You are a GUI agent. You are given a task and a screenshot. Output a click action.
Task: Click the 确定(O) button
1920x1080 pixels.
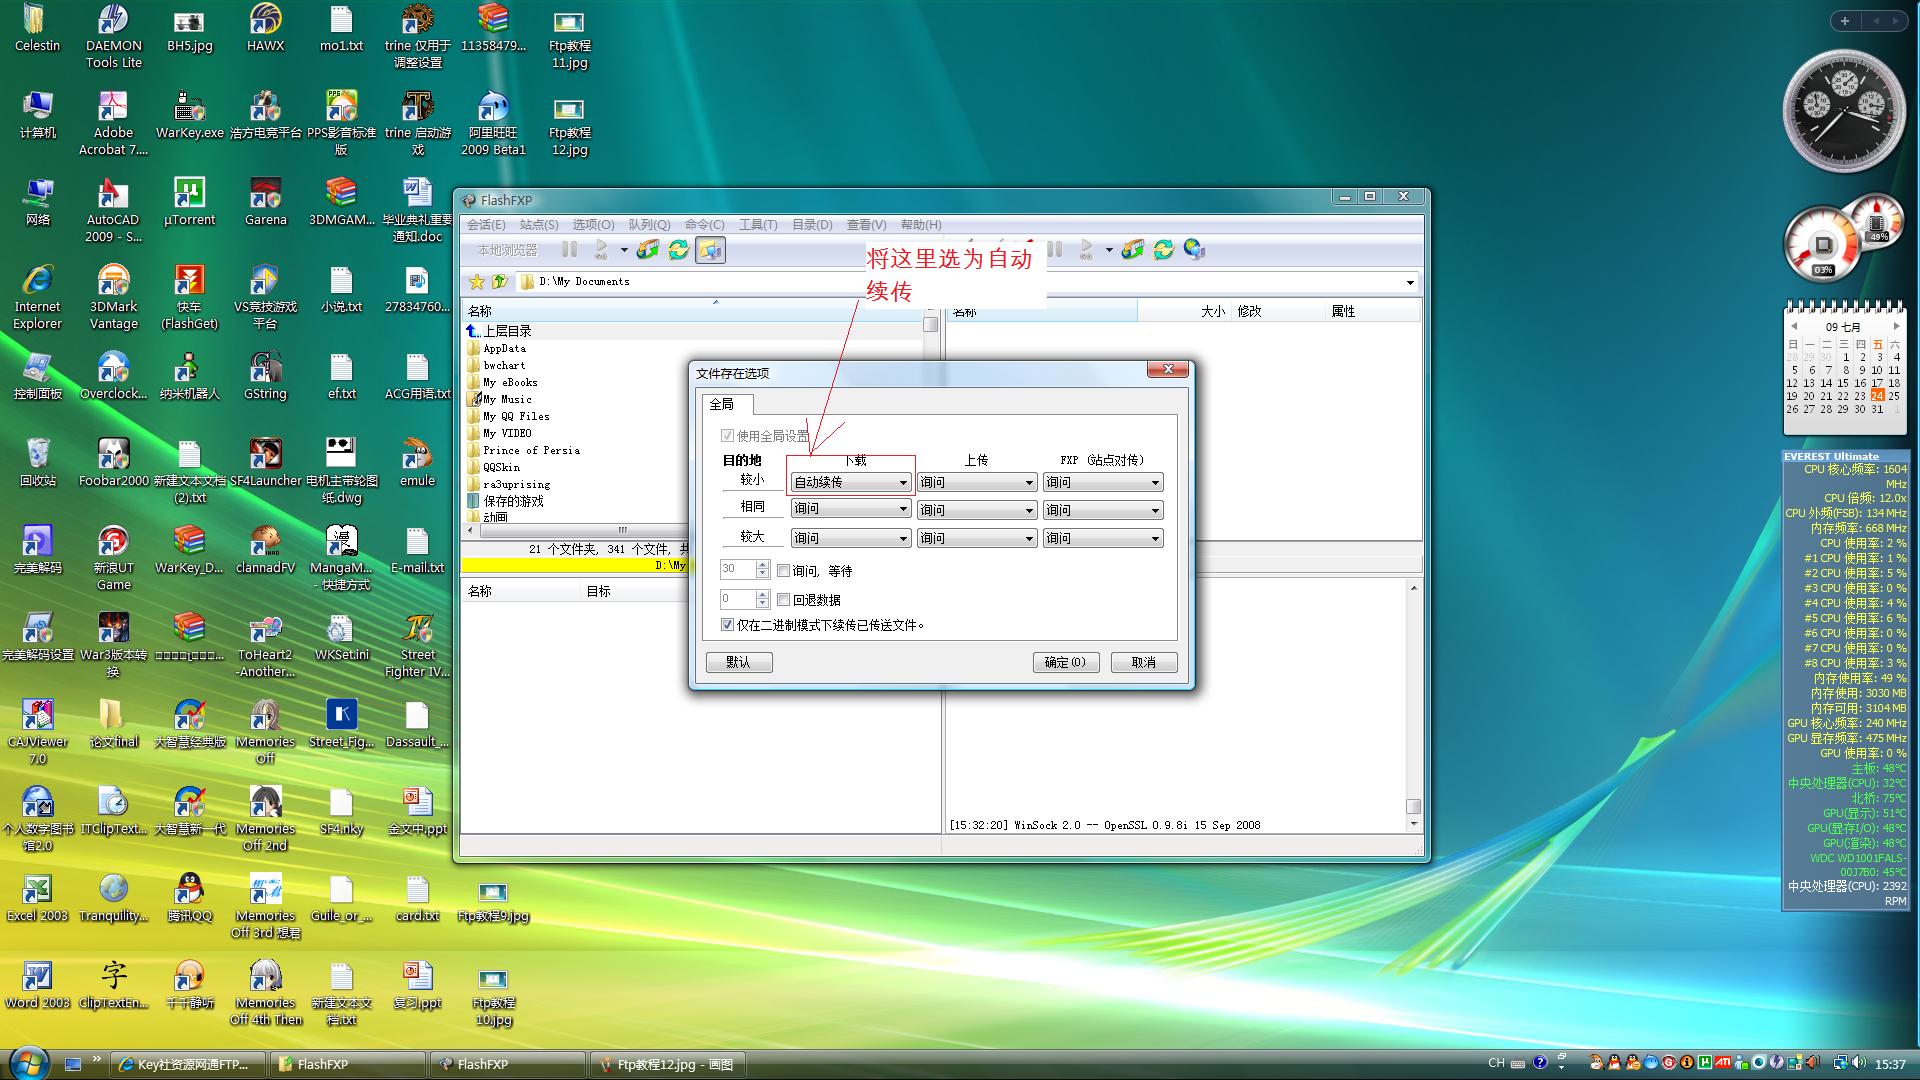coord(1065,662)
